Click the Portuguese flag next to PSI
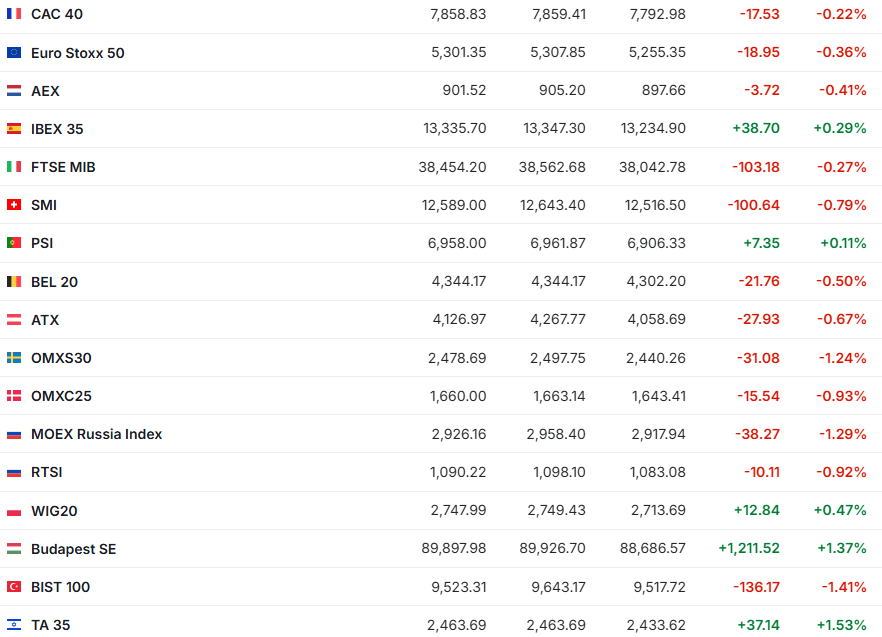This screenshot has width=882, height=637. pos(14,243)
